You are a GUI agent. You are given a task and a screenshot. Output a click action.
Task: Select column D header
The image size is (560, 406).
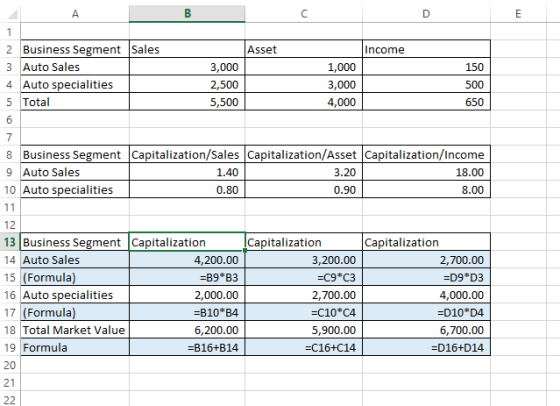426,14
